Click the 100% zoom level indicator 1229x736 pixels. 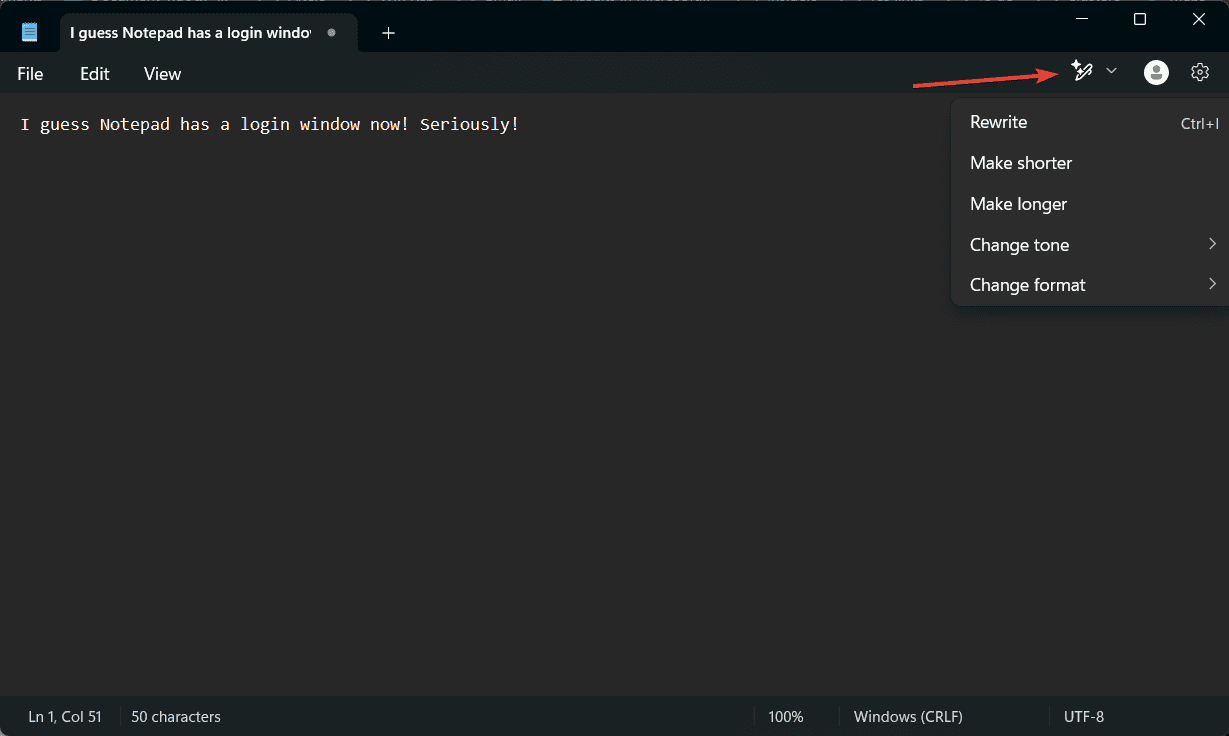tap(786, 716)
